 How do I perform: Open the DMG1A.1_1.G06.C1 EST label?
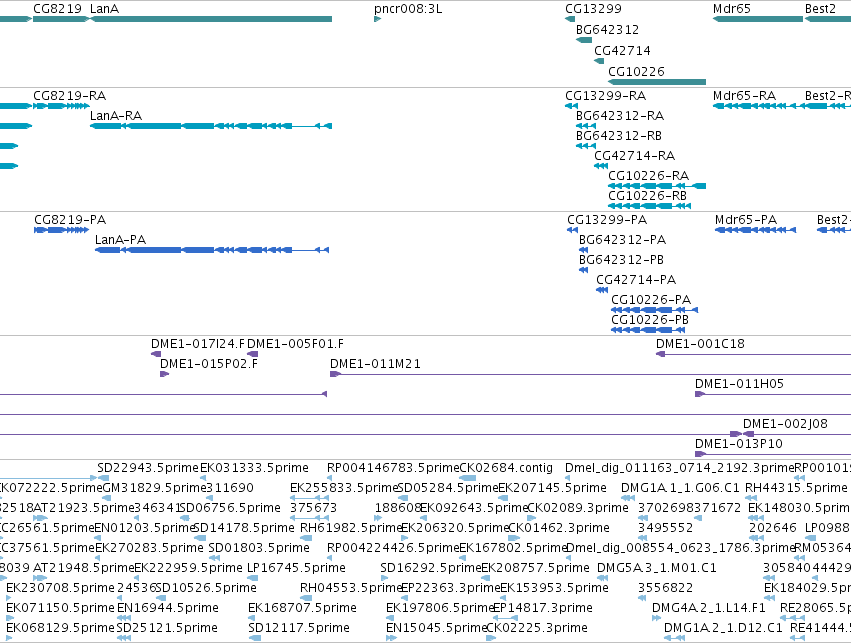(681, 488)
